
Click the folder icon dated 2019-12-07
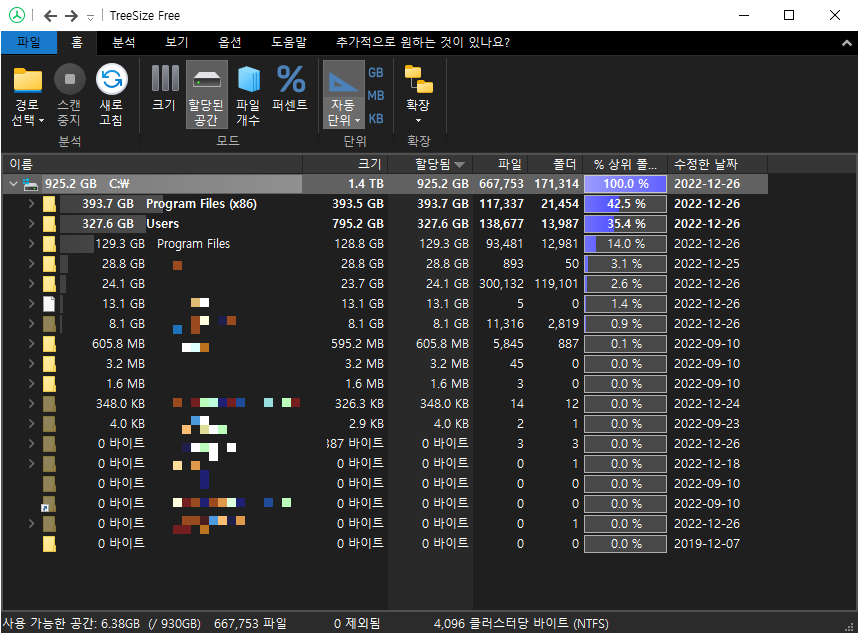[x=49, y=544]
